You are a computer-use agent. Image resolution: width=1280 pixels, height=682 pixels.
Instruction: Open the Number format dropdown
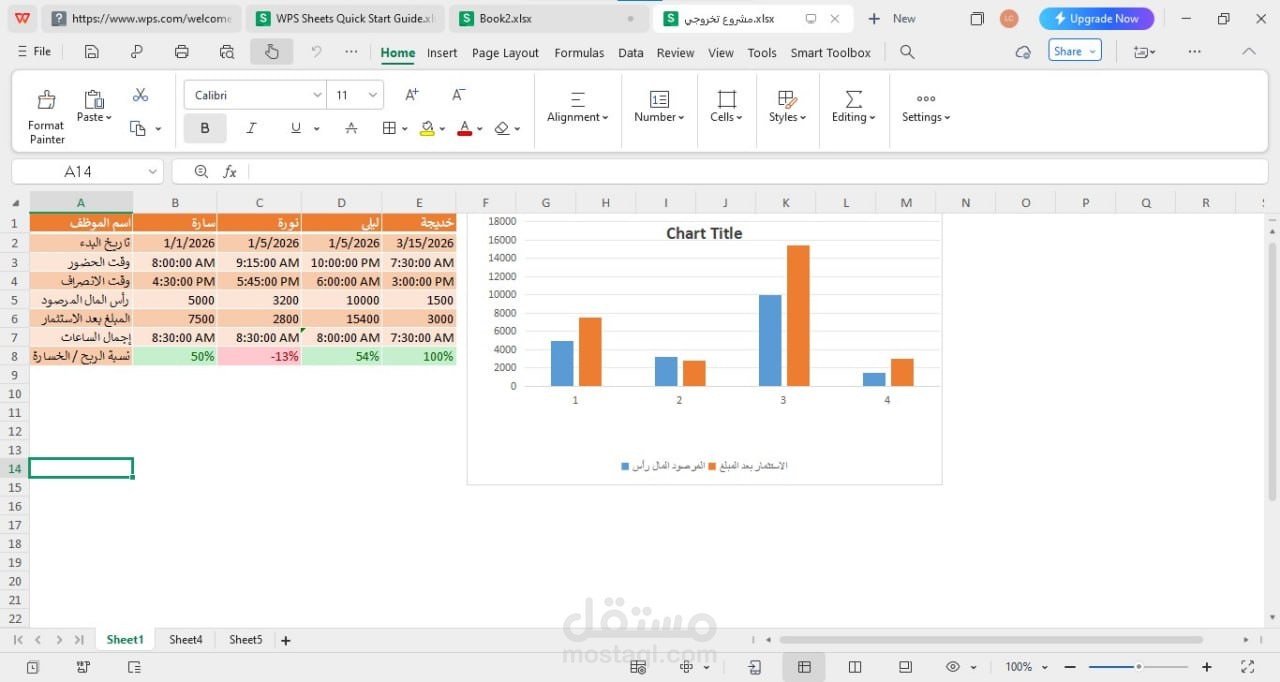[659, 108]
